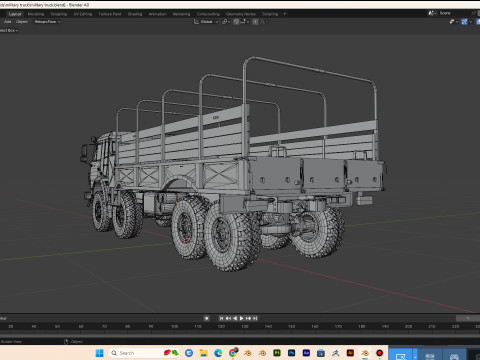Image resolution: width=480 pixels, height=360 pixels.
Task: Open the overlays options dropdown arrow
Action: pyautogui.click(x=470, y=22)
